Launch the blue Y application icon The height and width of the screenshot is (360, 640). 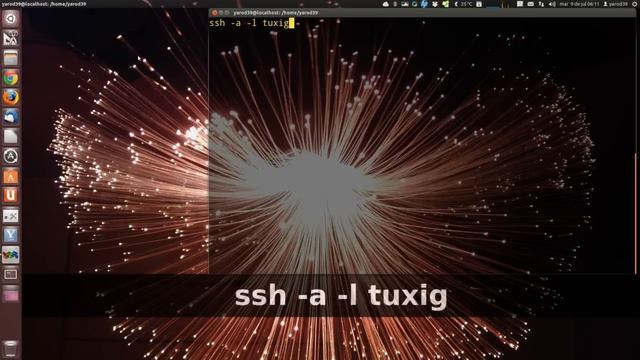tap(11, 235)
